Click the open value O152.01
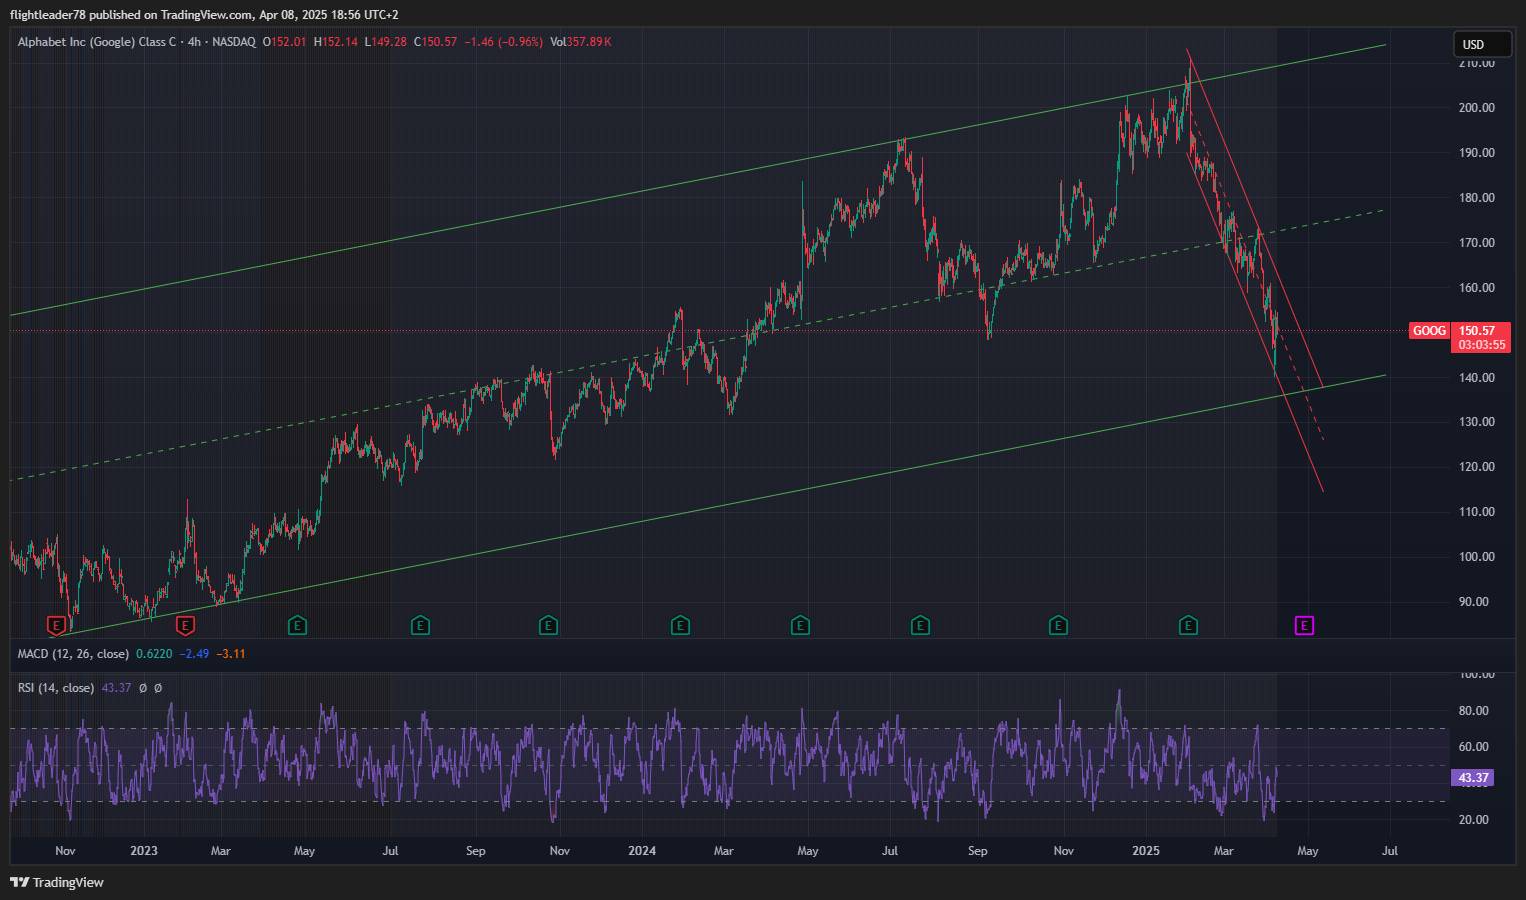 285,42
